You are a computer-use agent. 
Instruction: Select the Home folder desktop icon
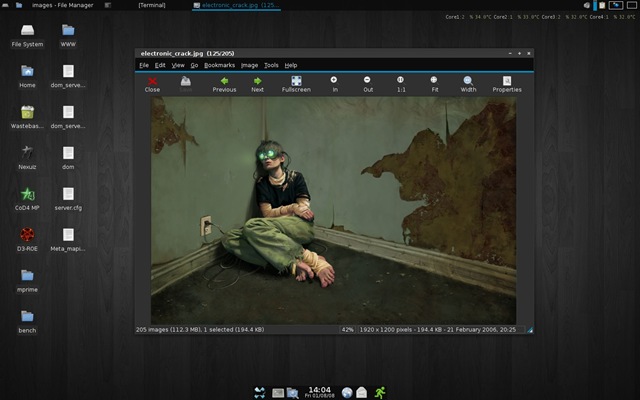point(27,76)
